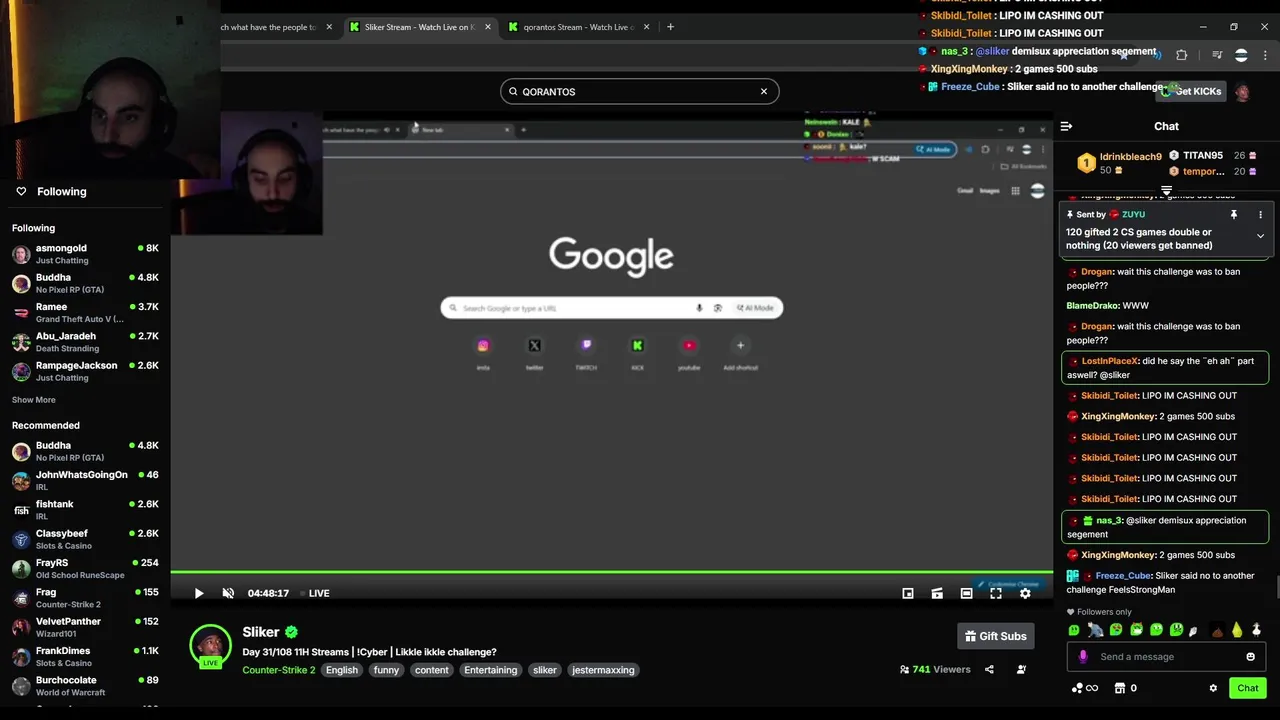This screenshot has width=1280, height=720.
Task: Close the qorantos Stream tab
Action: (x=647, y=27)
